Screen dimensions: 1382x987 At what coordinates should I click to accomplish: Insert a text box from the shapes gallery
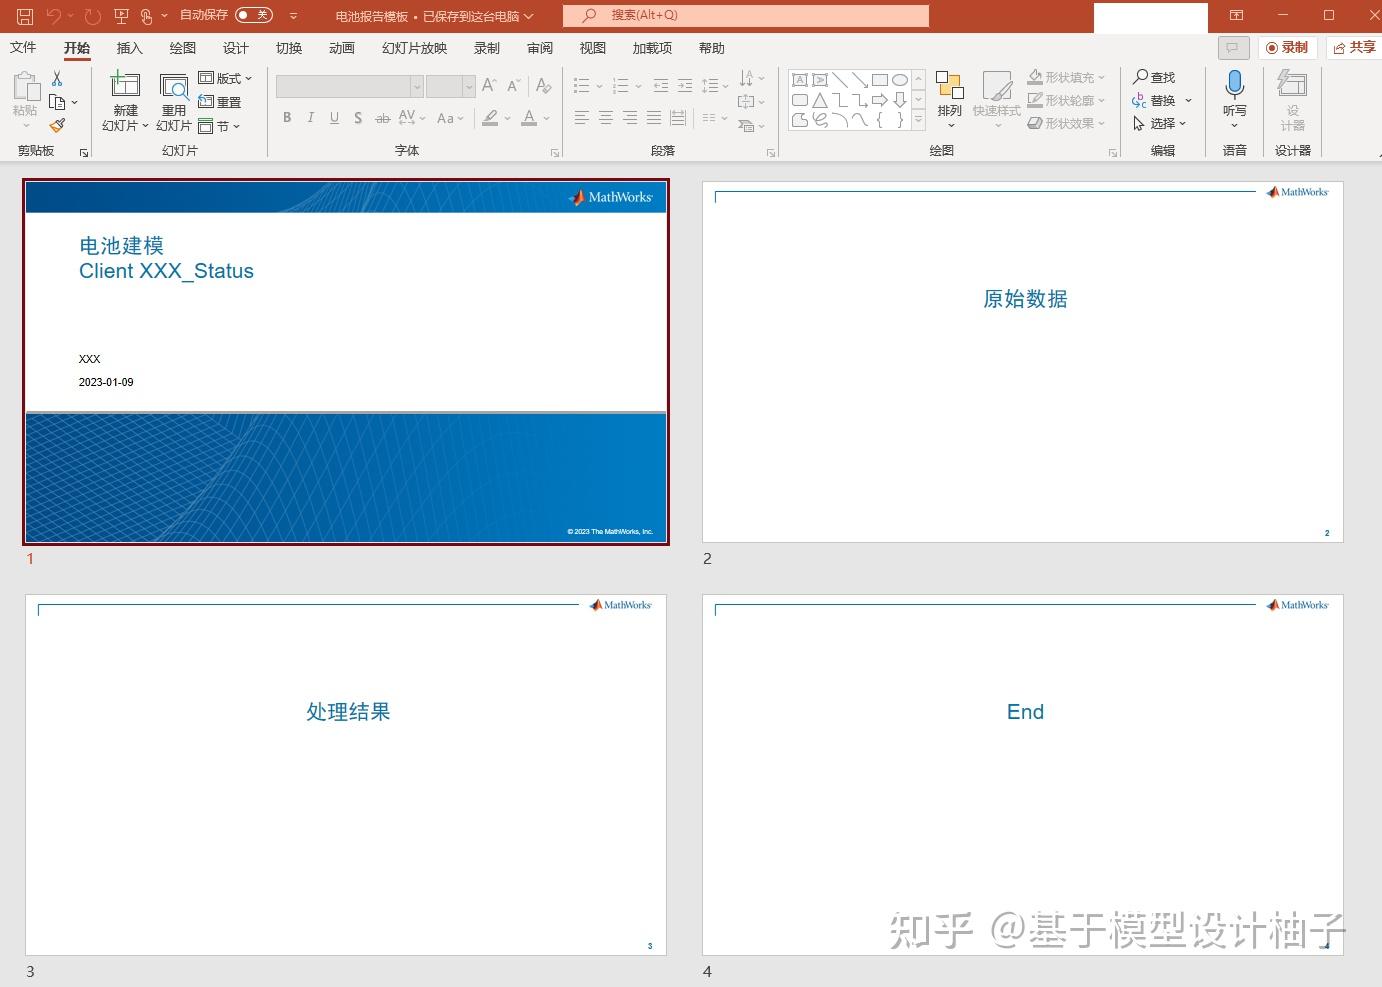[x=800, y=79]
